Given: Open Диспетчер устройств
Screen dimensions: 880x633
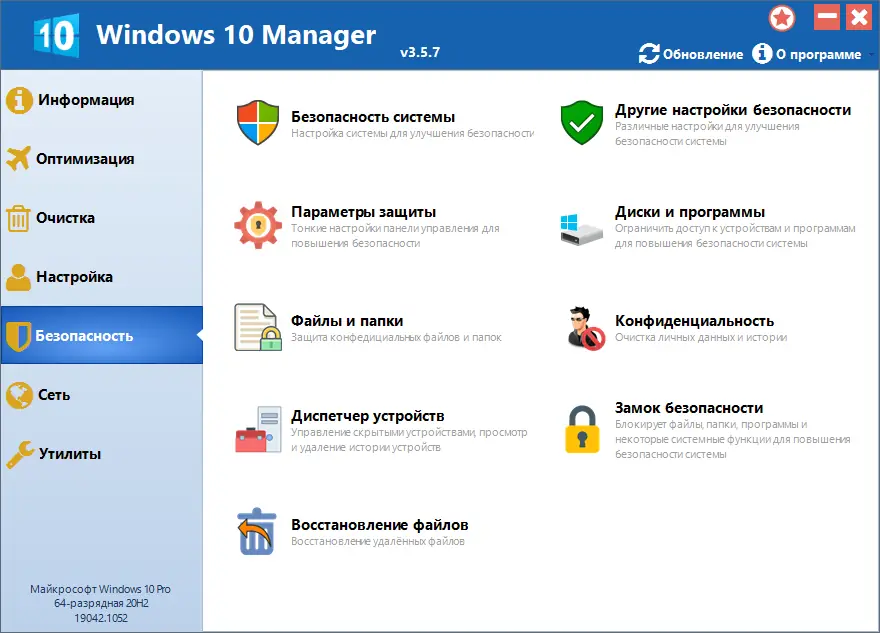Looking at the screenshot, I should pos(368,416).
